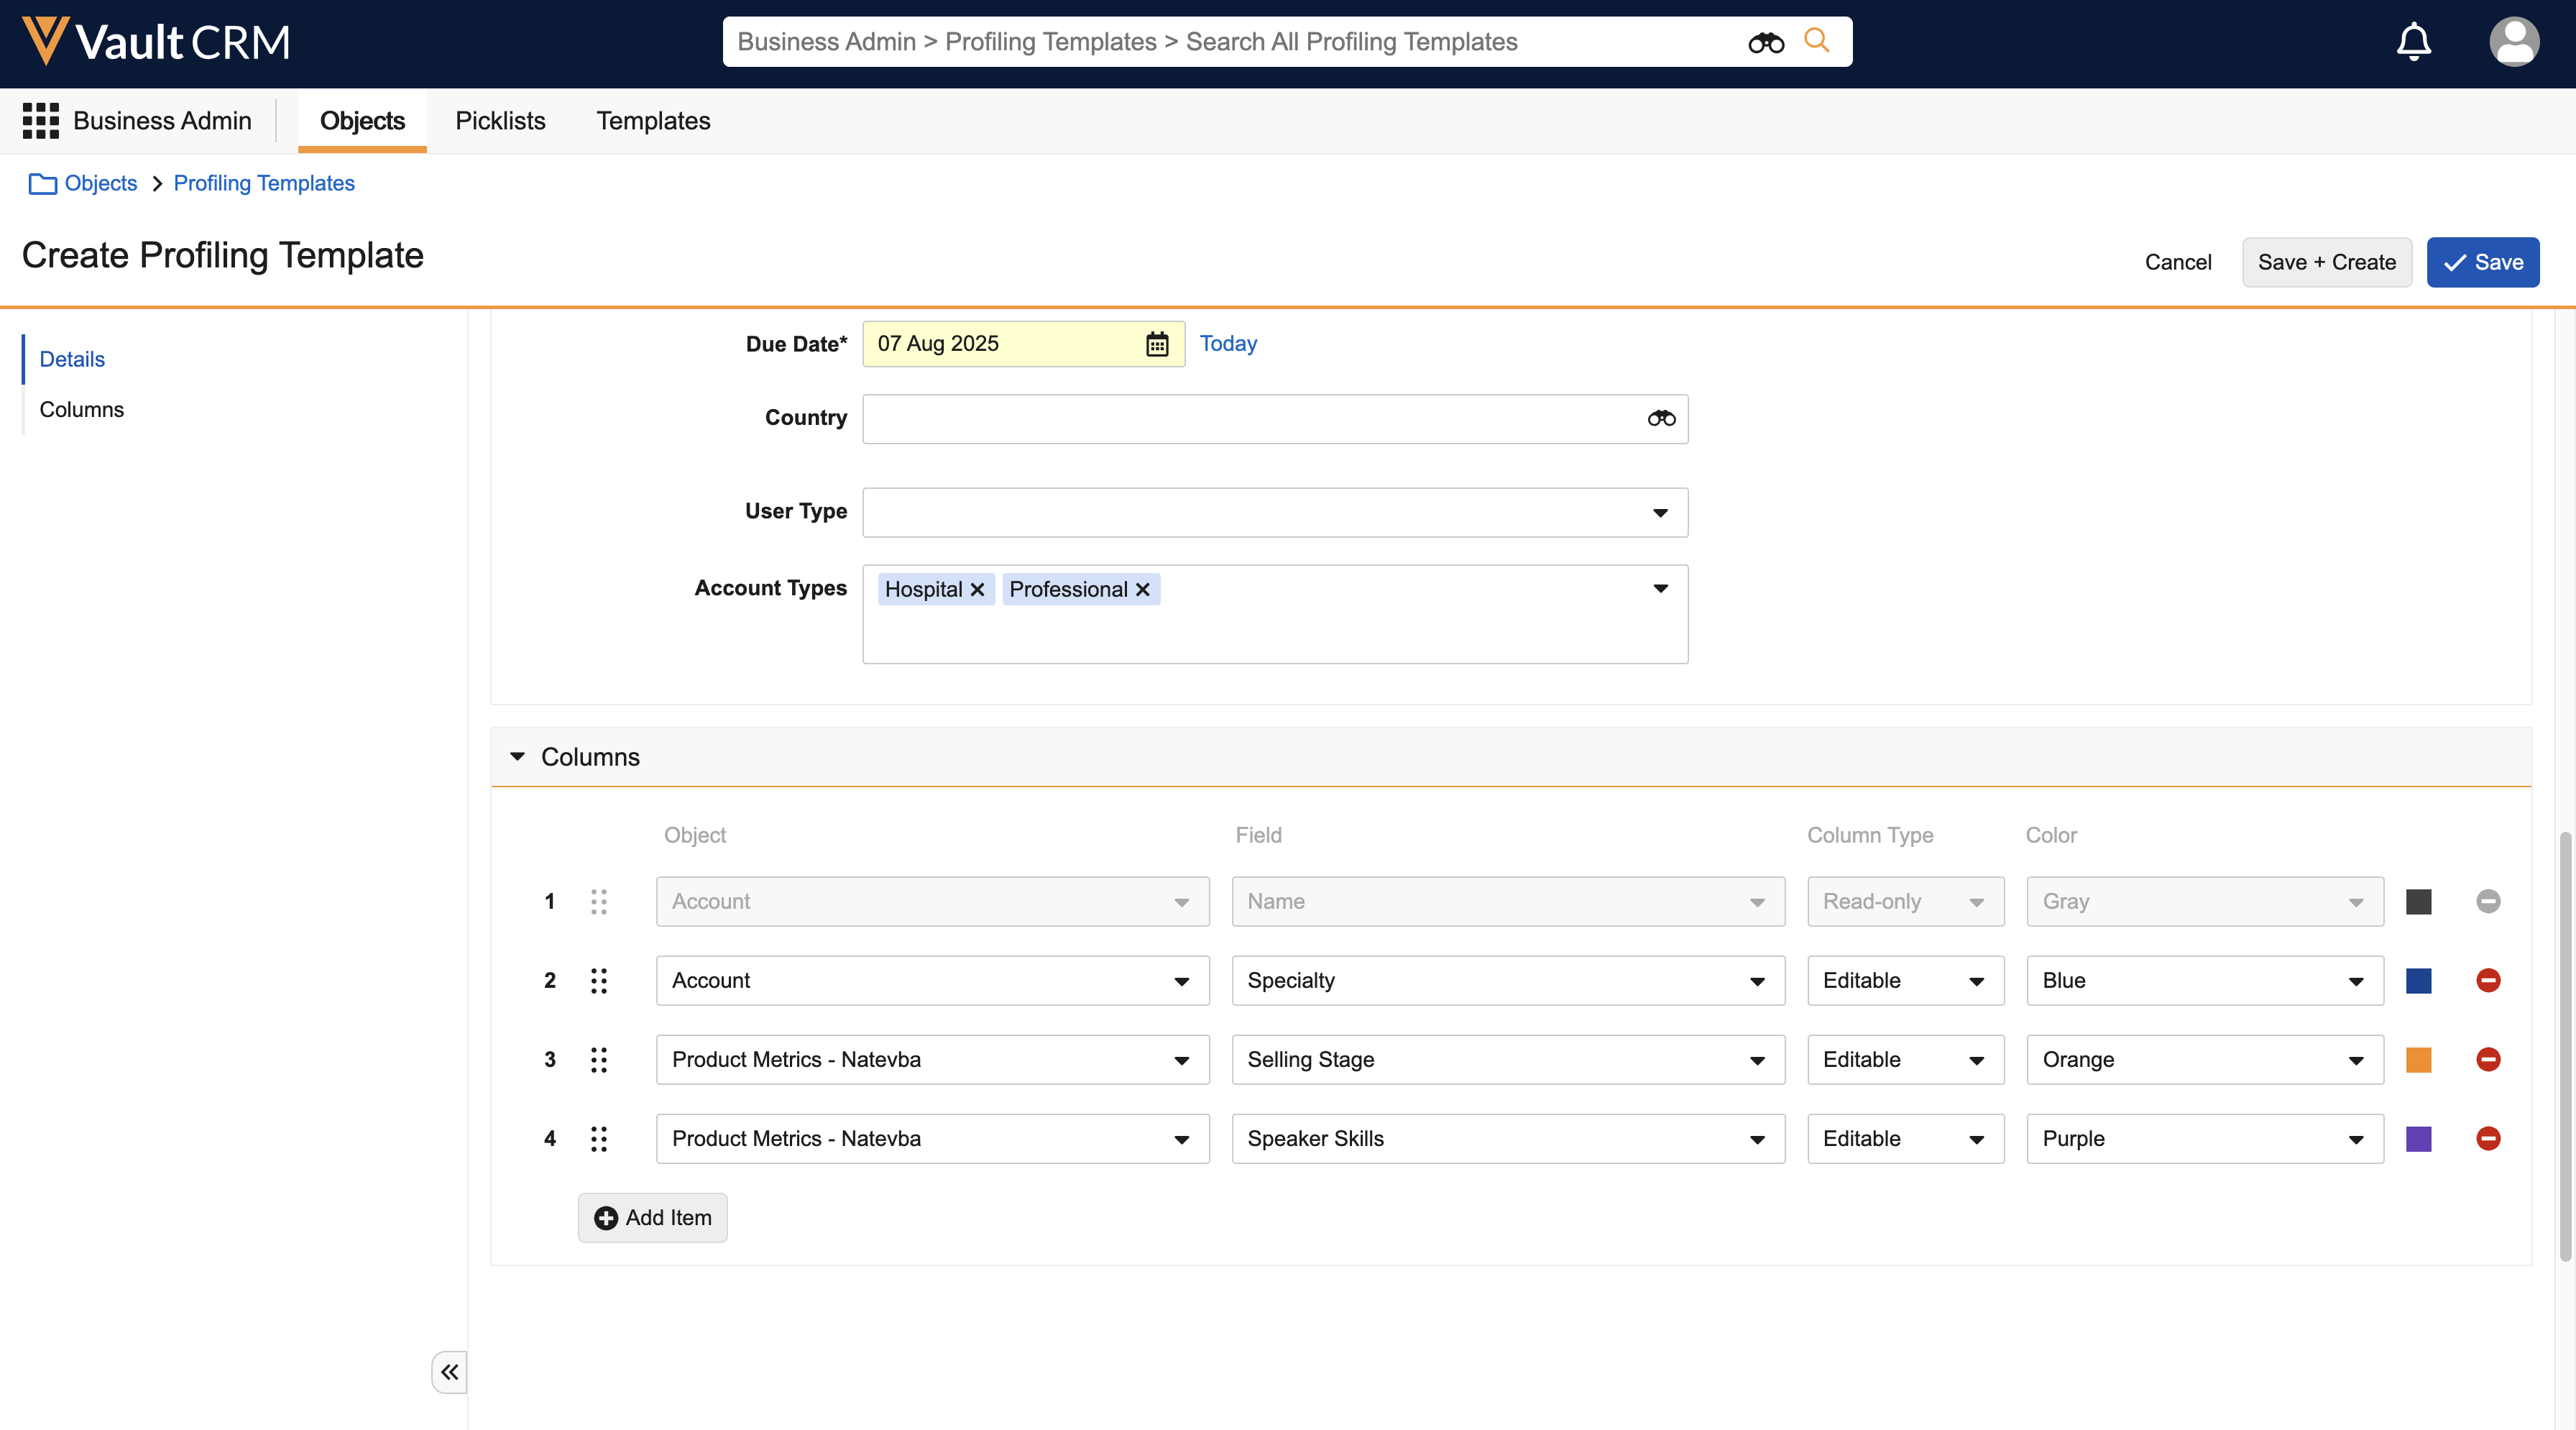Collapse the Columns section

pos(517,757)
